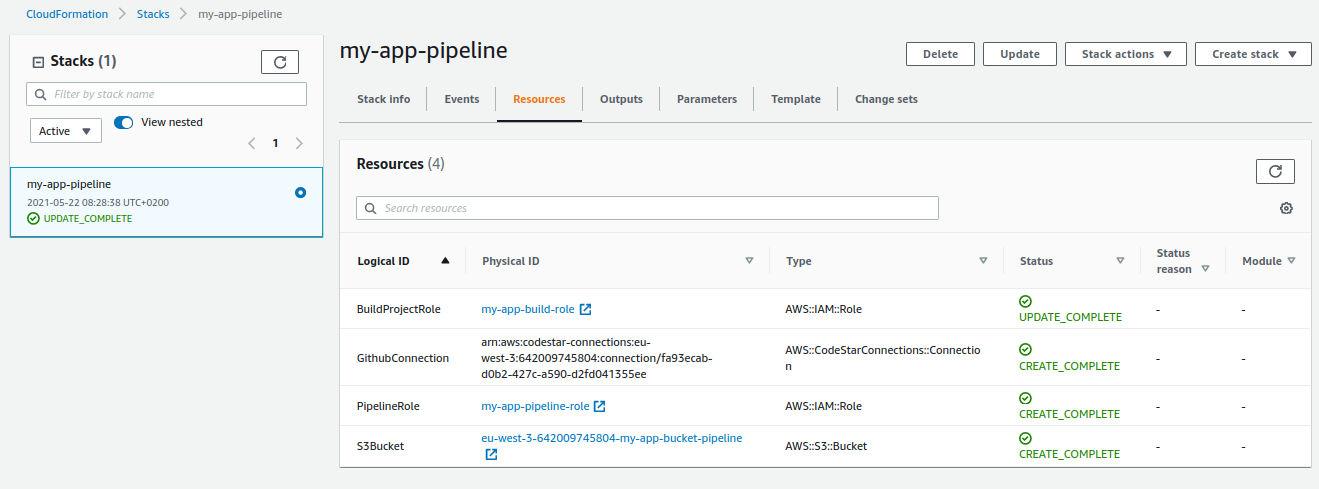Collapse the Stacks panel header
The height and width of the screenshot is (489, 1319).
click(38, 62)
